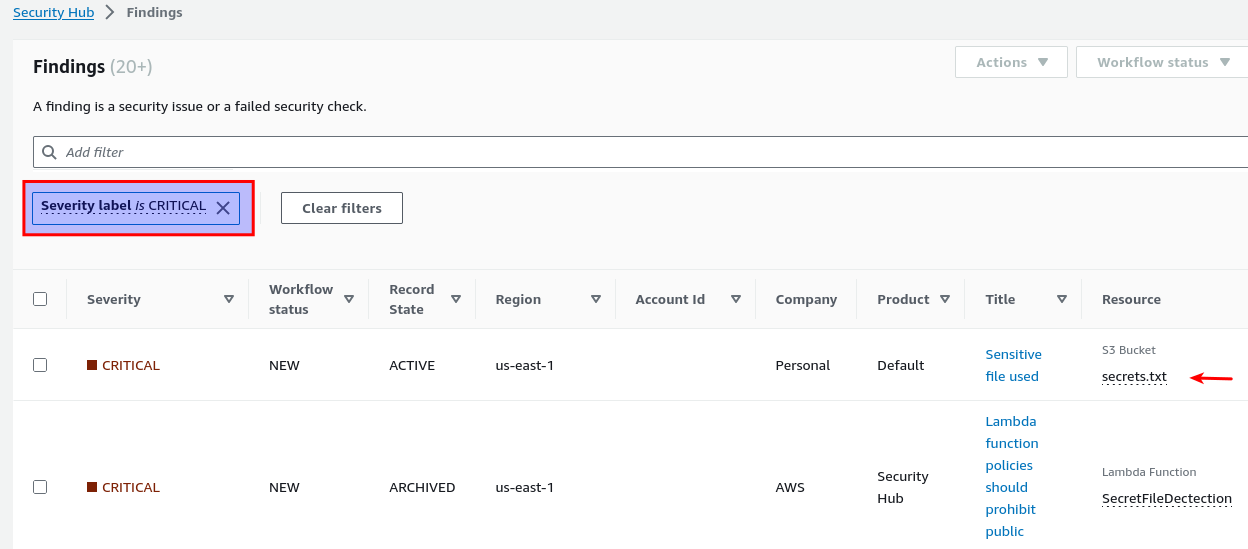Open the Workflow status dropdown button
Screen dimensions: 1248x549
(1162, 62)
